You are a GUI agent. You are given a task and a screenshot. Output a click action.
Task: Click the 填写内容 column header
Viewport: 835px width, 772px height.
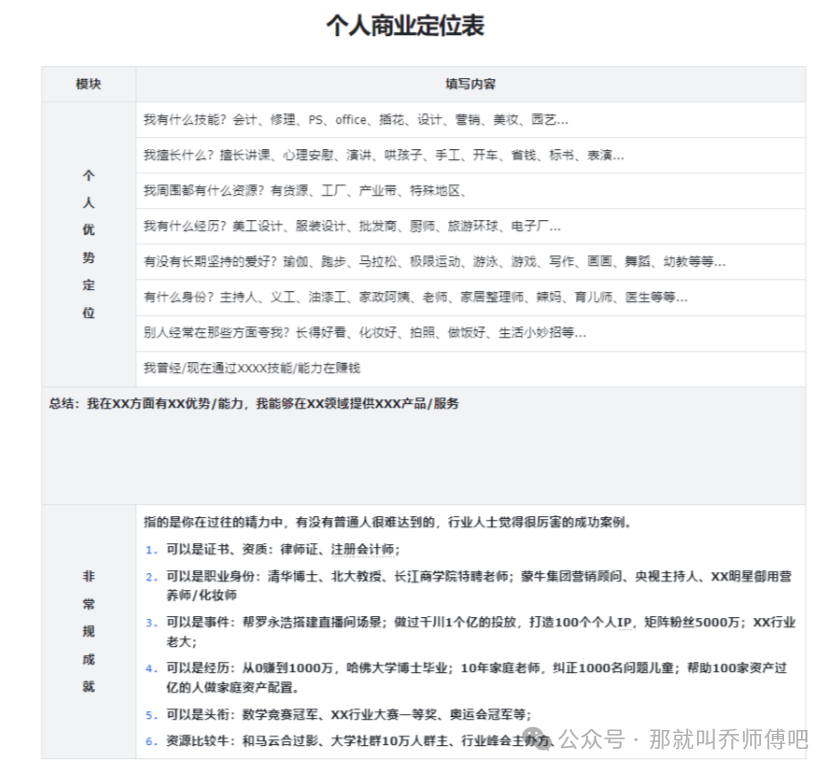(x=470, y=85)
